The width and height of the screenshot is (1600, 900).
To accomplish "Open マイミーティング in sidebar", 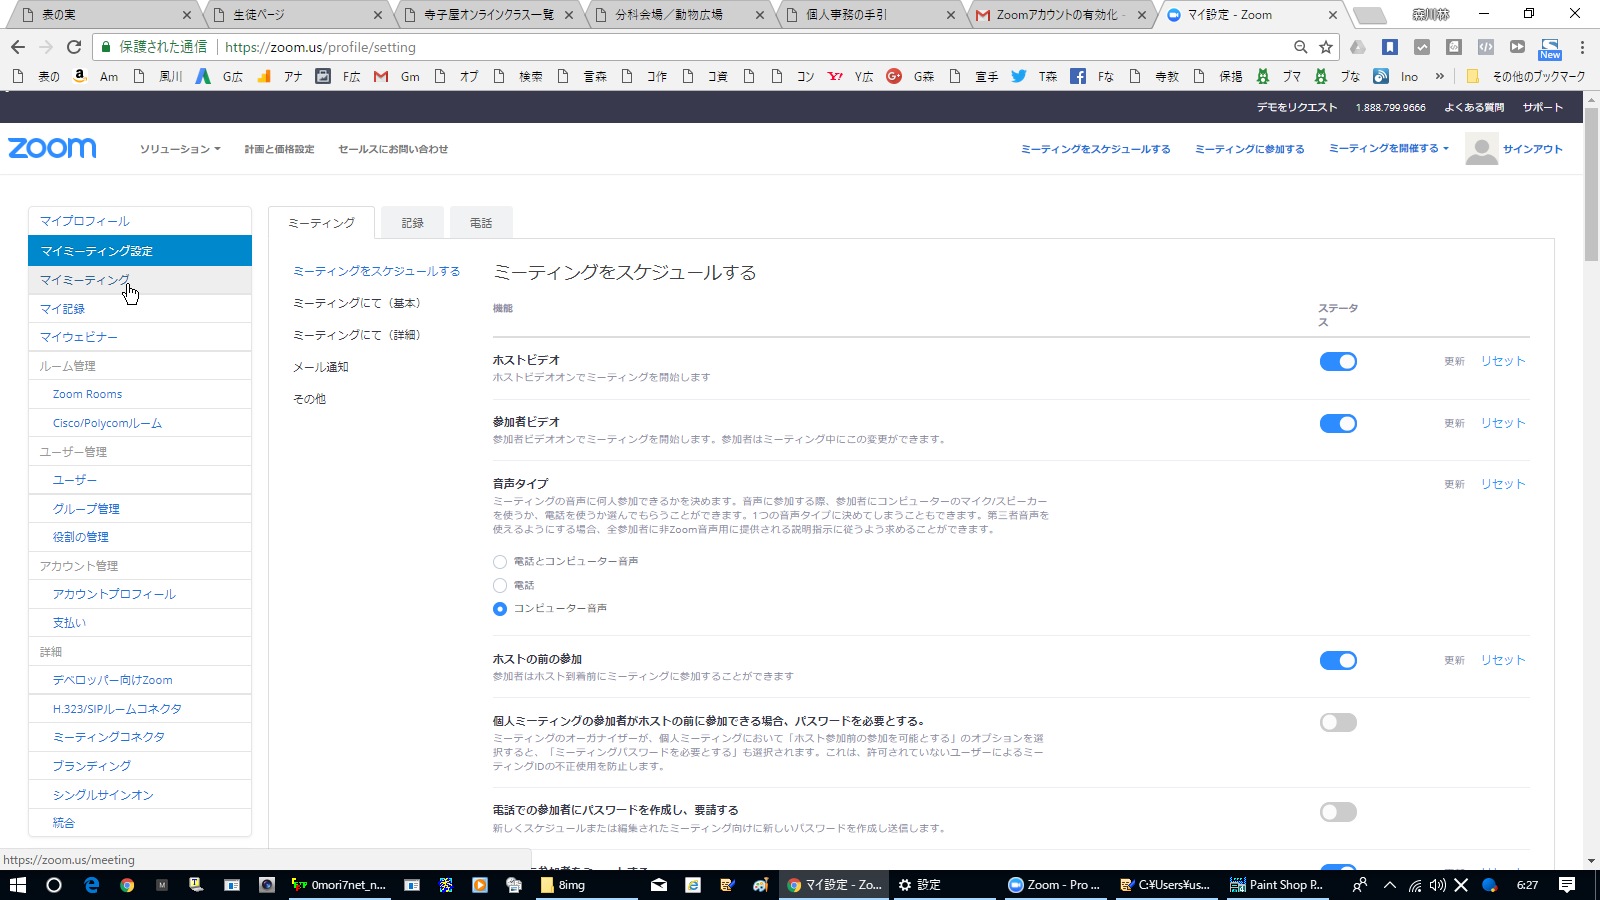I will tap(140, 280).
